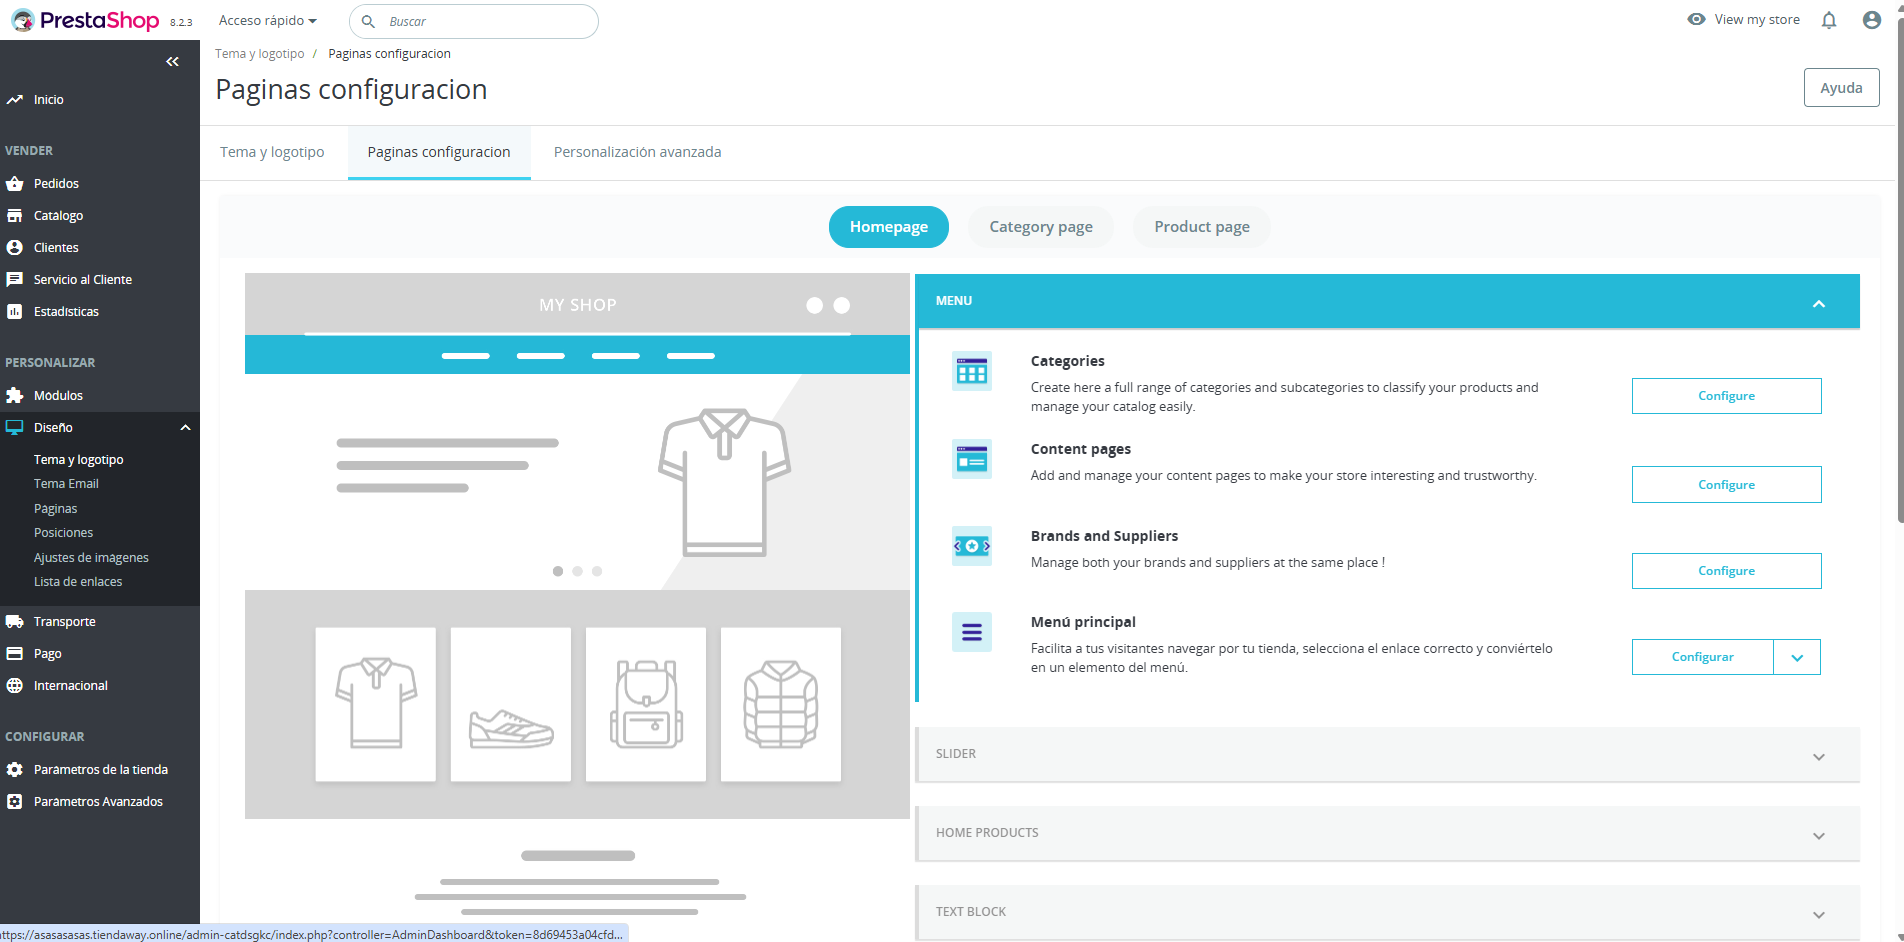1904x942 pixels.
Task: Switch to Product page view
Action: (x=1201, y=227)
